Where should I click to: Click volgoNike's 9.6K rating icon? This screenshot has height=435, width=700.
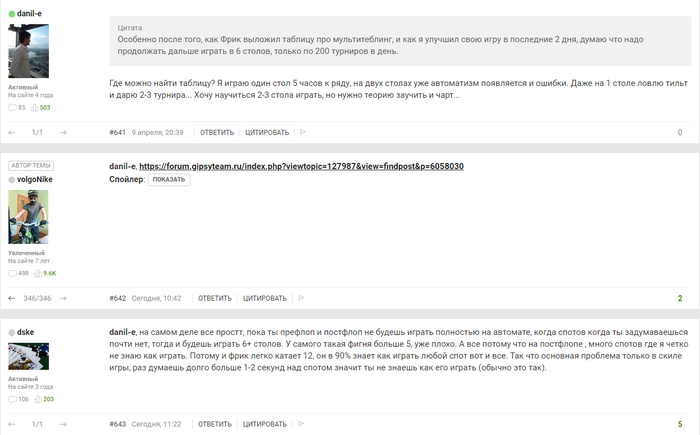[38, 273]
